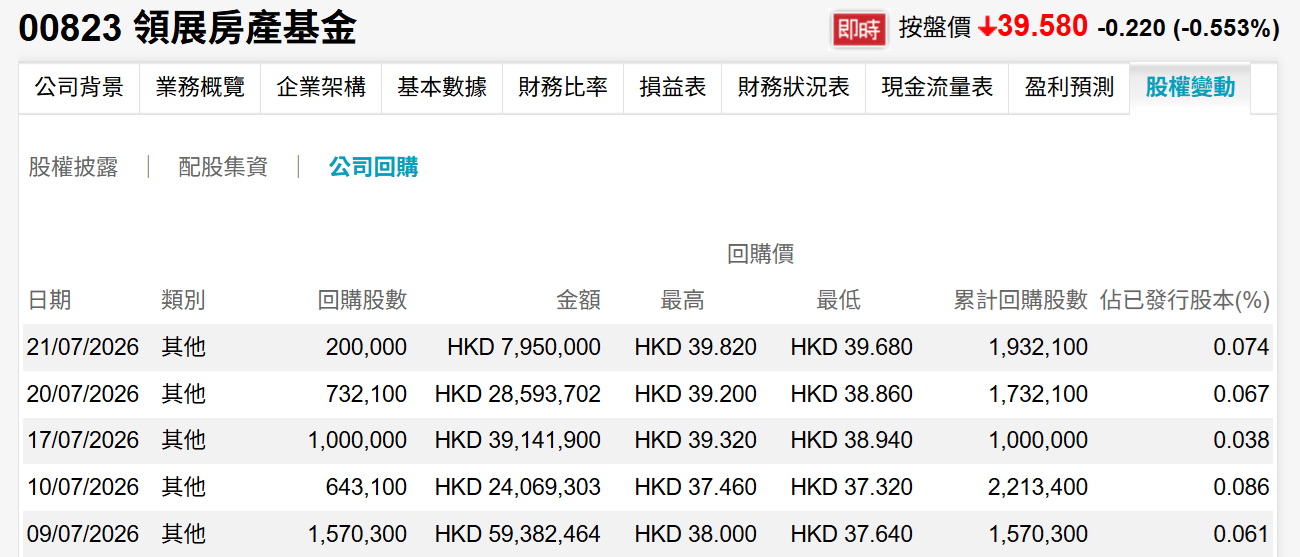The image size is (1300, 557).
Task: Select the 基本數據 tab
Action: (442, 87)
